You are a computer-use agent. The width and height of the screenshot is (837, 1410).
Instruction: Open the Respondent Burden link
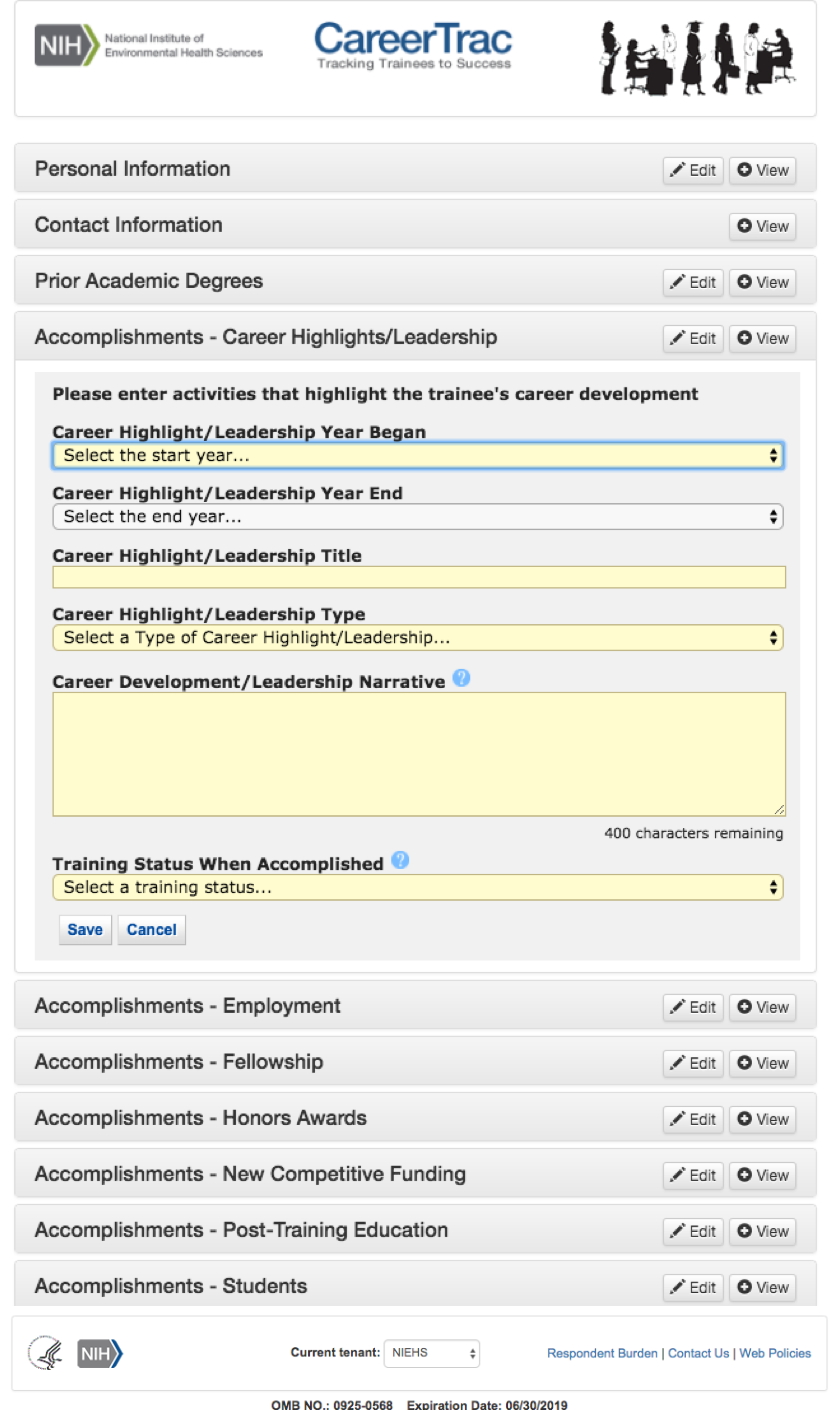point(602,1353)
